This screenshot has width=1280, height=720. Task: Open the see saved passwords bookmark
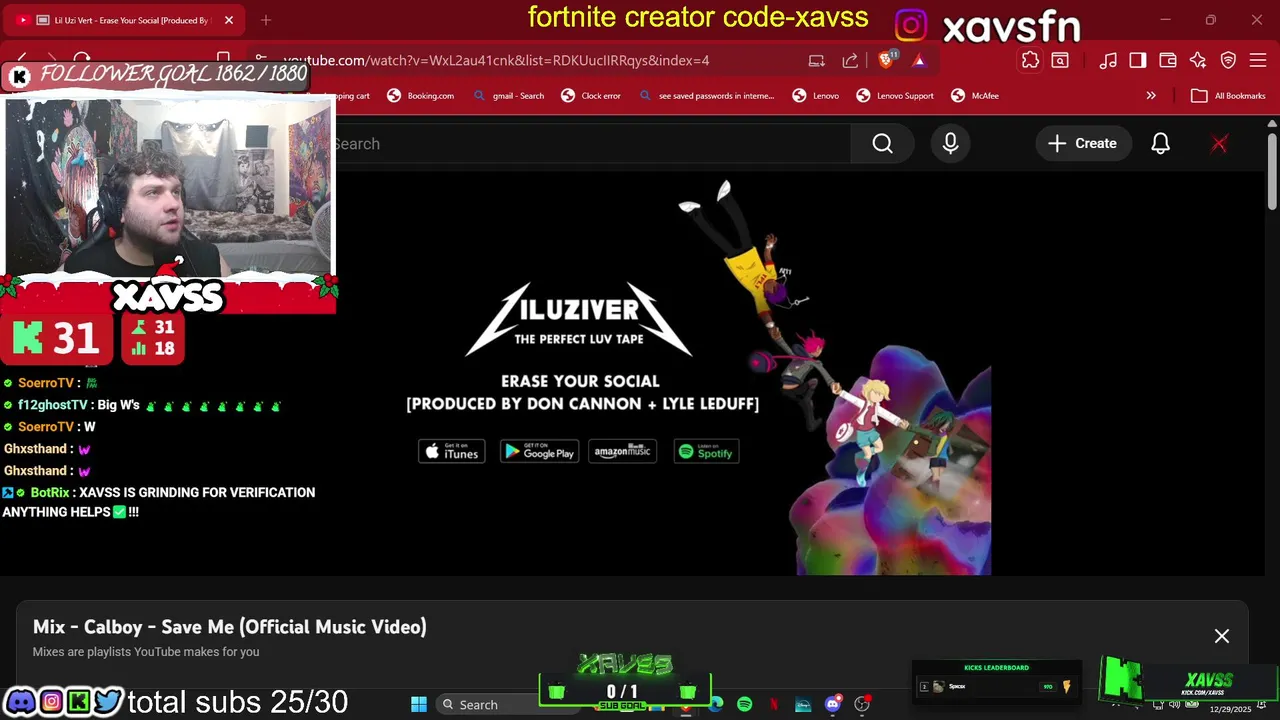(x=705, y=96)
